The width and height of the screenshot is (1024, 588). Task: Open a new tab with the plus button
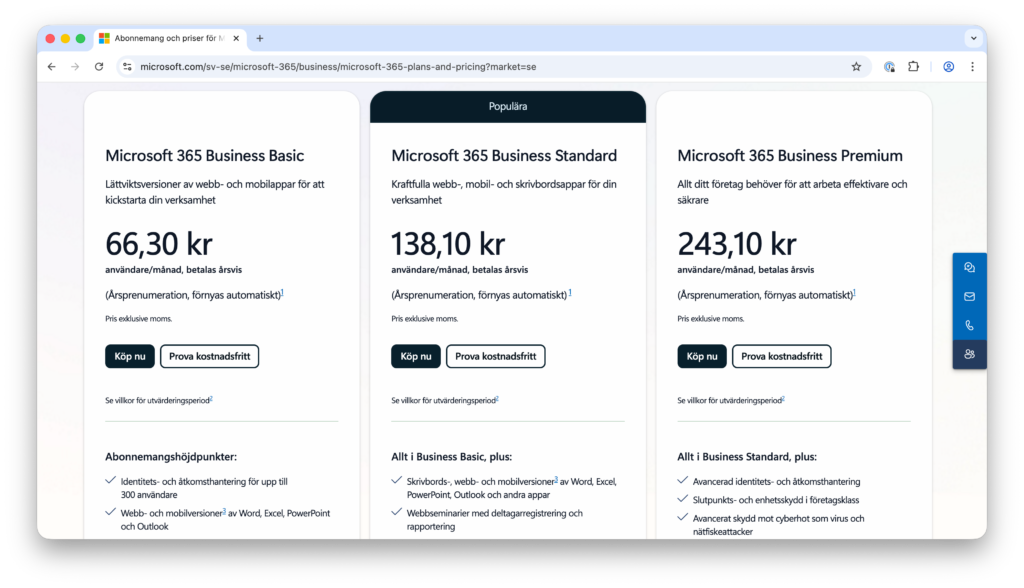pos(260,38)
